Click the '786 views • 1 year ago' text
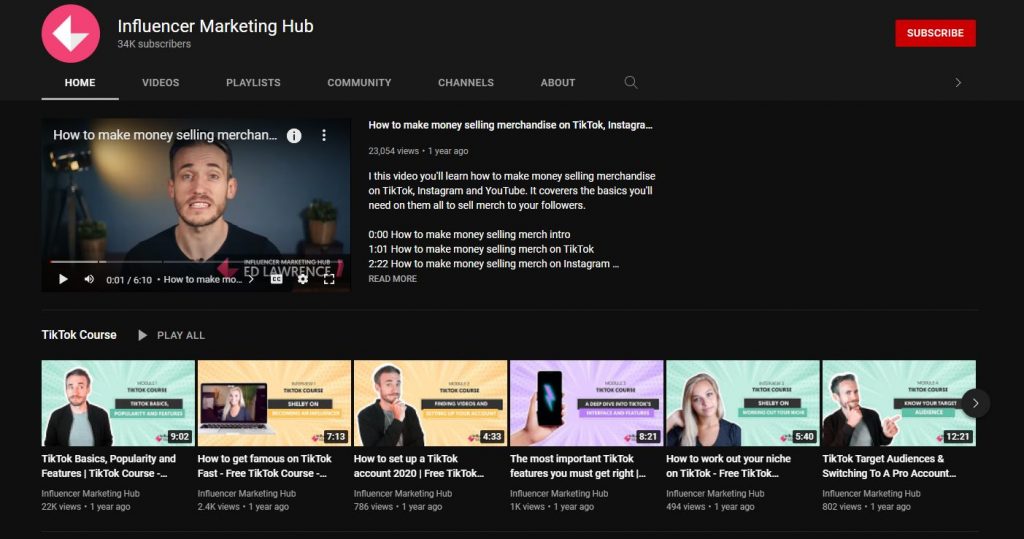Viewport: 1024px width, 539px height. click(398, 506)
